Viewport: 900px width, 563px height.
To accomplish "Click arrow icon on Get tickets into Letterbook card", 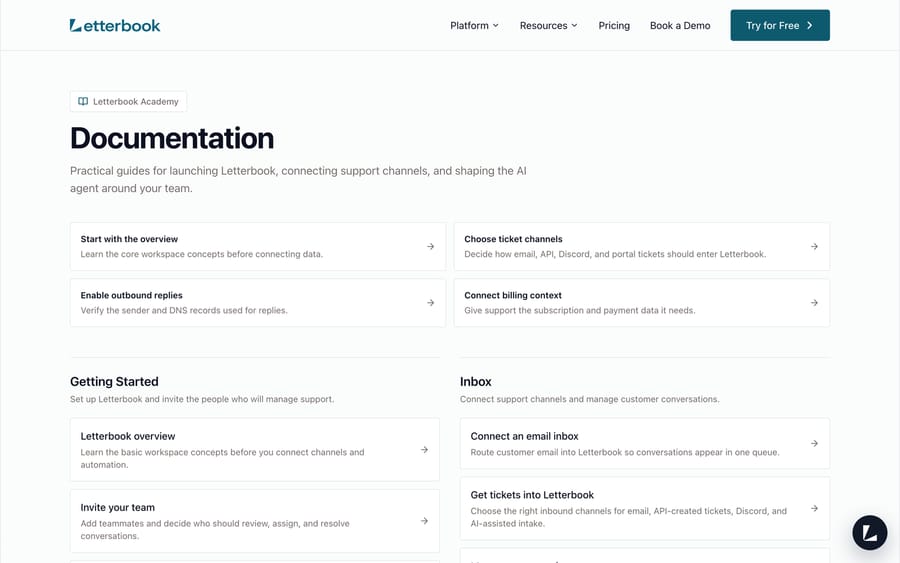I will [x=814, y=508].
